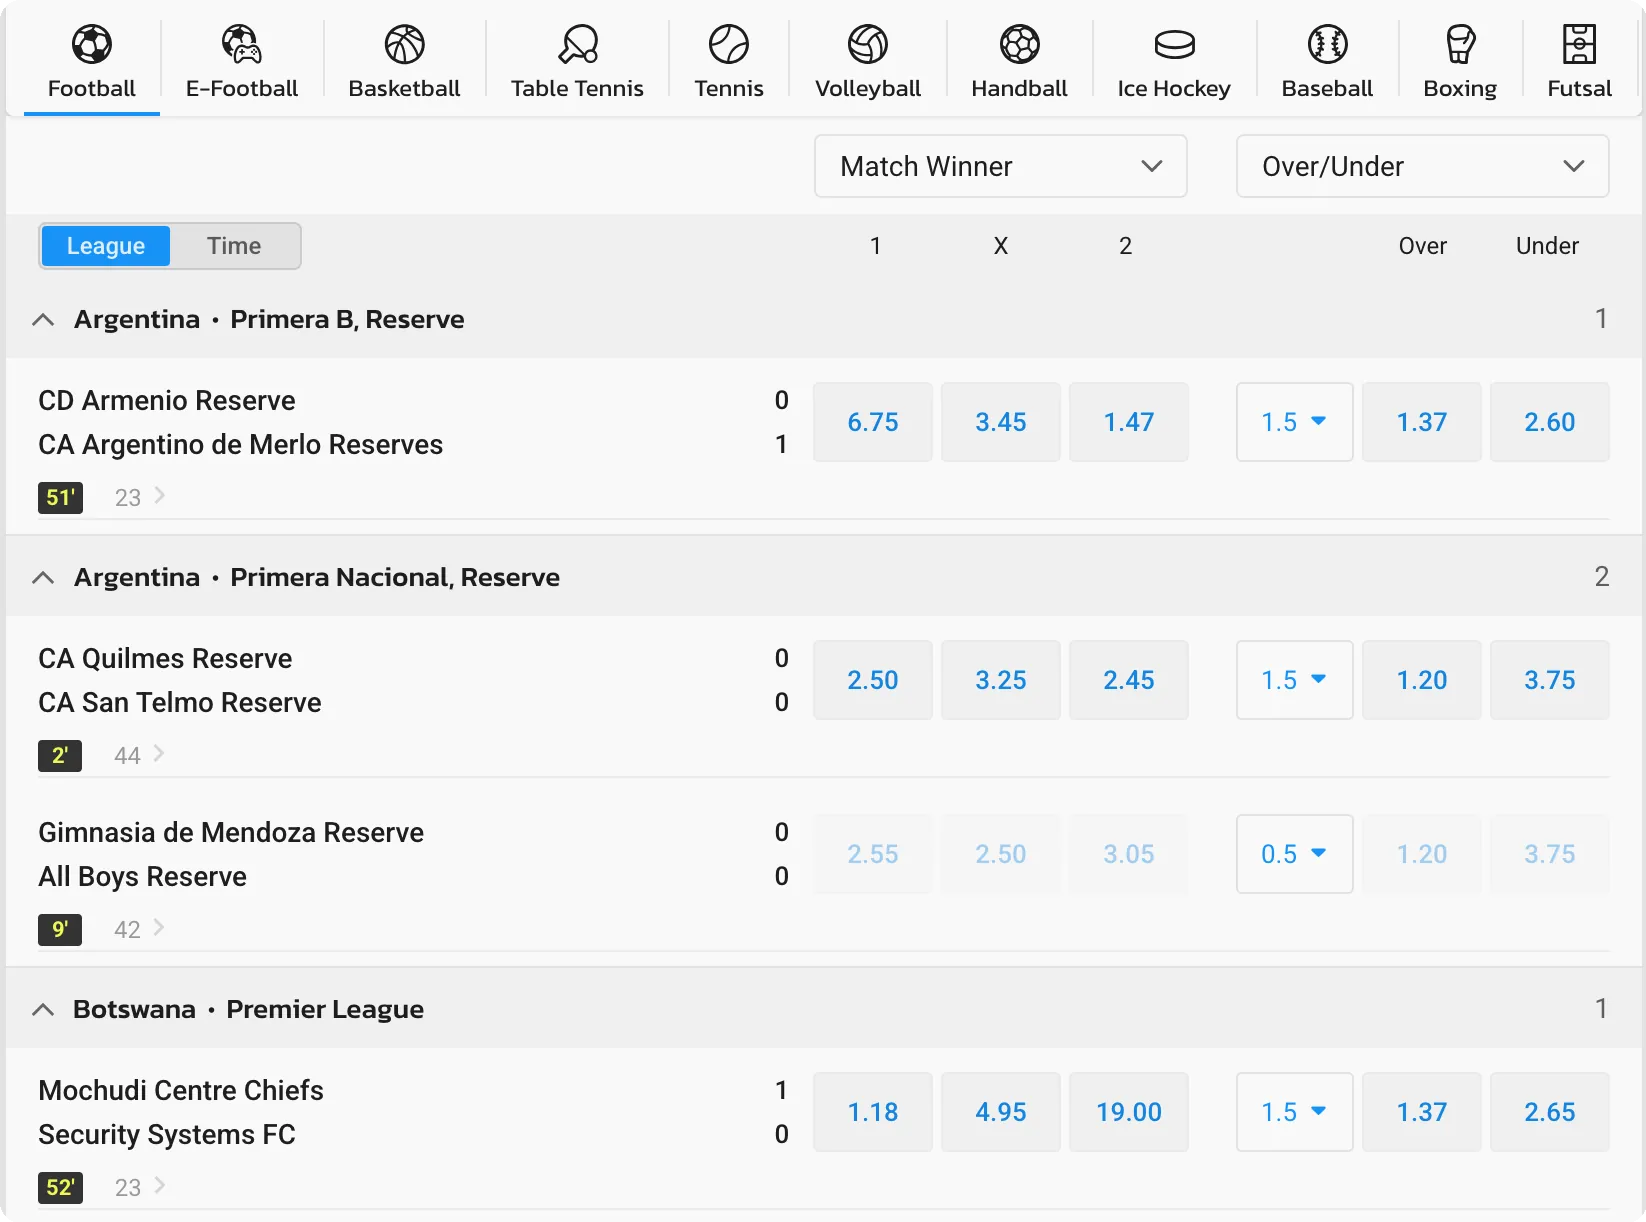Bet 6.75 on CD Armenio Reserve win
This screenshot has height=1222, width=1646.
point(873,422)
